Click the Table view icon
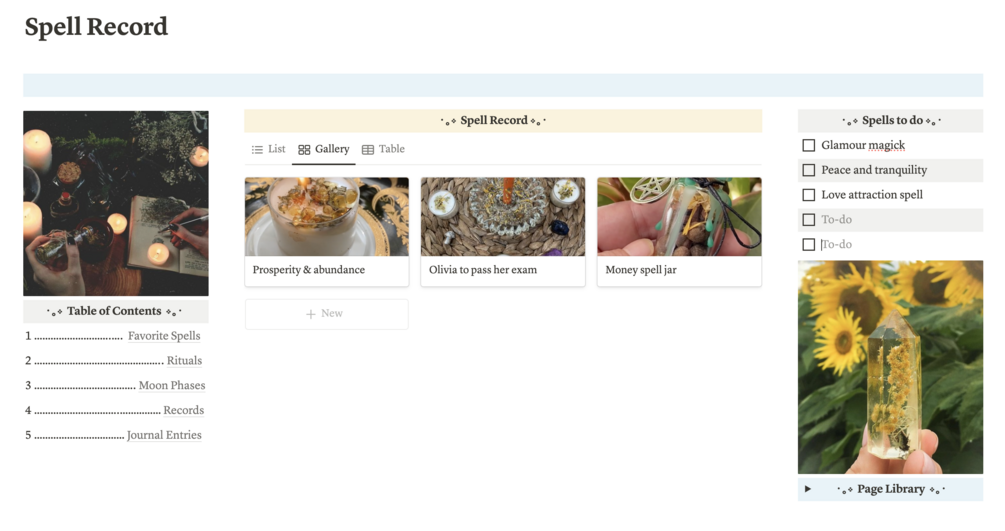Screen dimensions: 1005x531 click(x=368, y=149)
